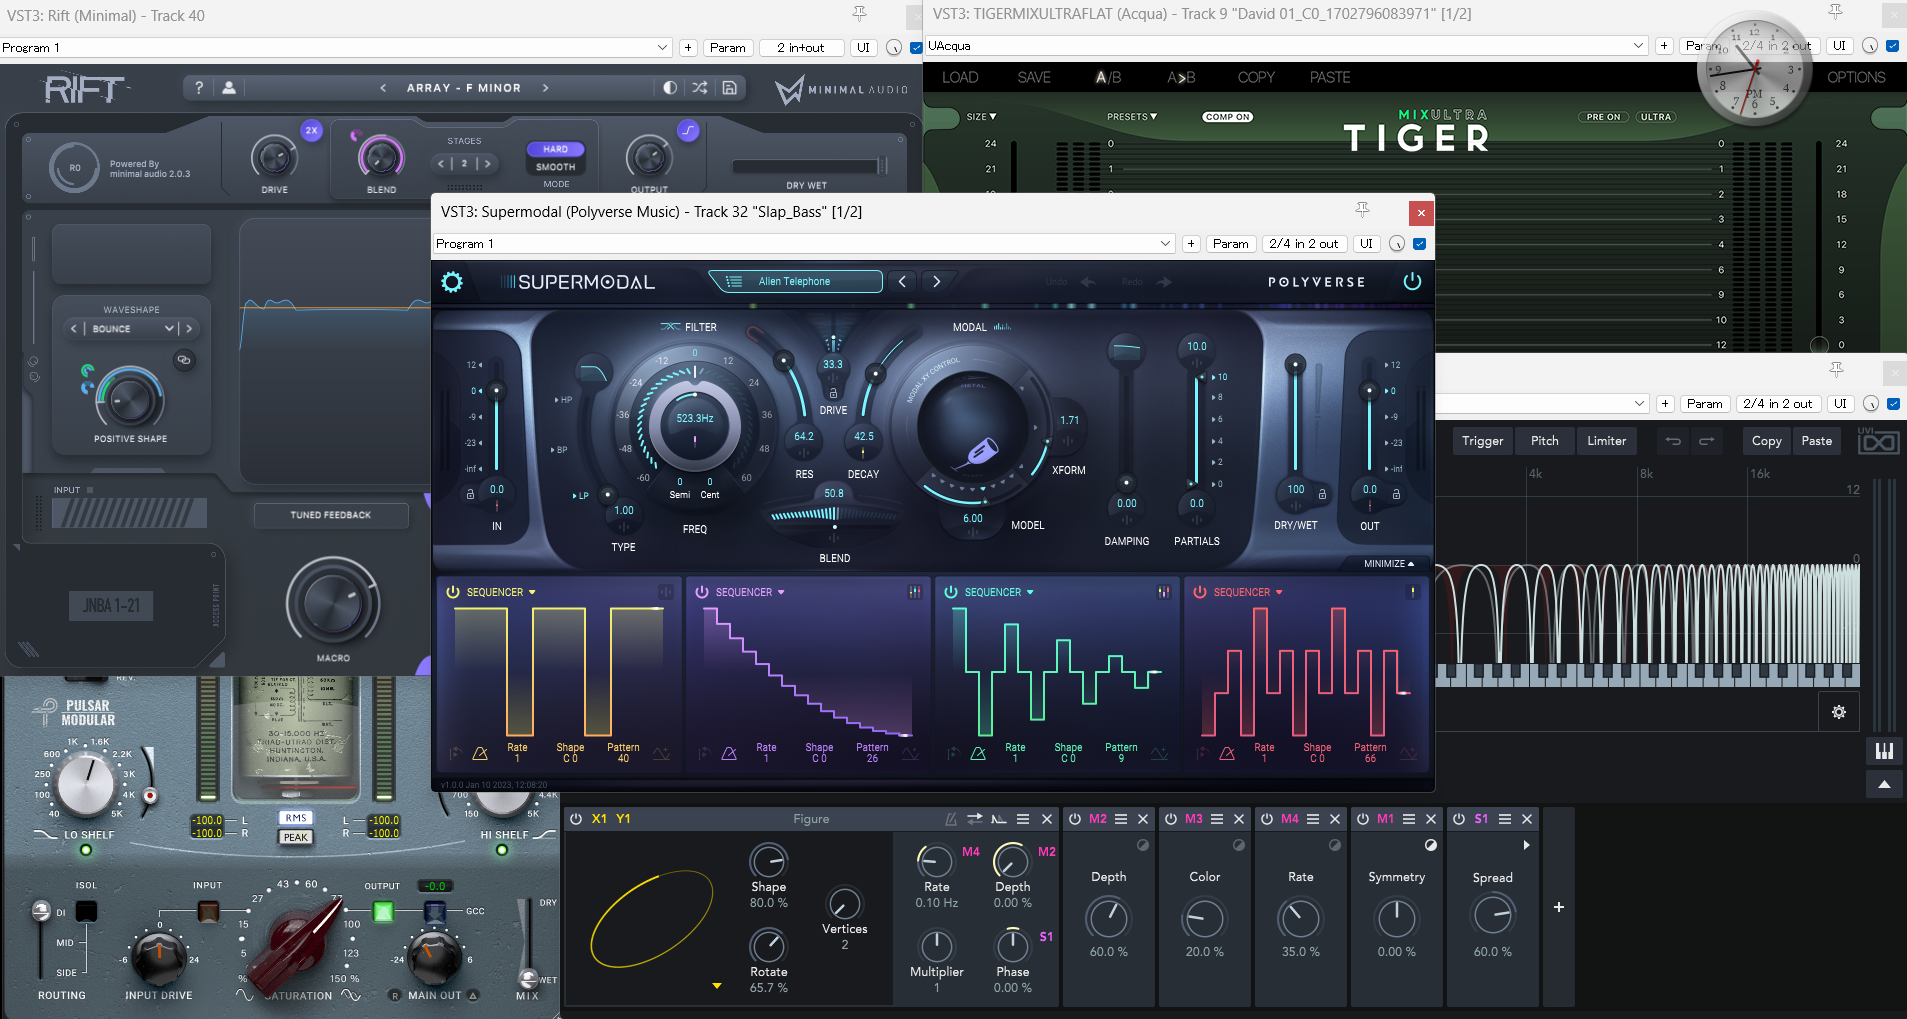This screenshot has width=1907, height=1019.
Task: Show keyboard piano icon on right
Action: (1884, 751)
